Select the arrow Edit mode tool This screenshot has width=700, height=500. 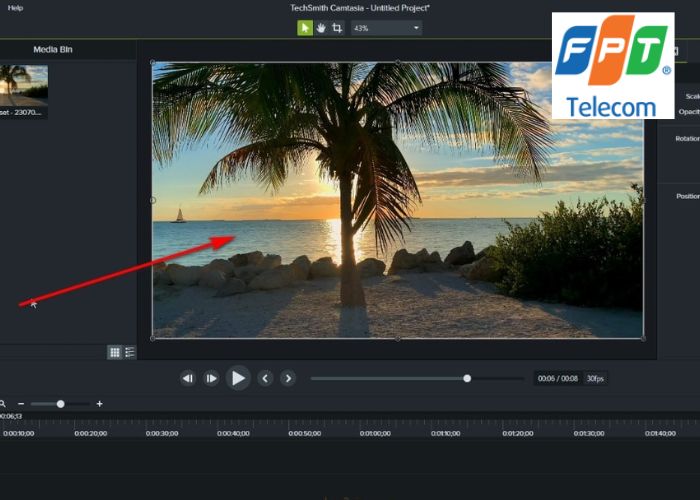click(305, 28)
